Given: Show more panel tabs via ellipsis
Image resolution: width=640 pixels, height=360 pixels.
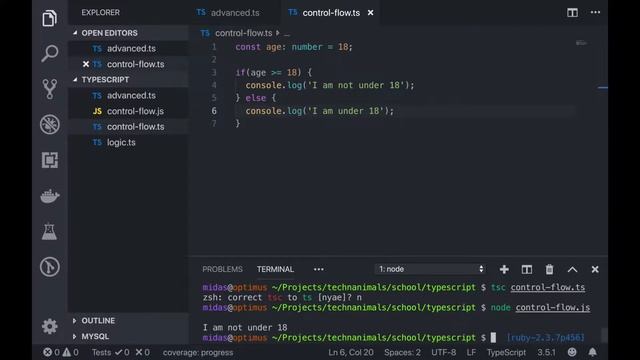Looking at the screenshot, I should click(x=318, y=269).
